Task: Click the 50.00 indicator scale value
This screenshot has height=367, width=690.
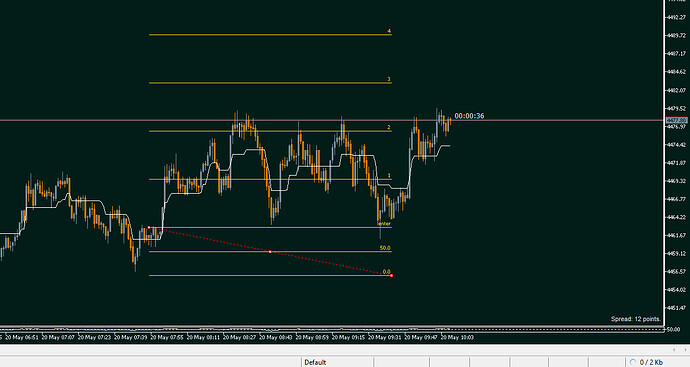Action: coord(674,329)
